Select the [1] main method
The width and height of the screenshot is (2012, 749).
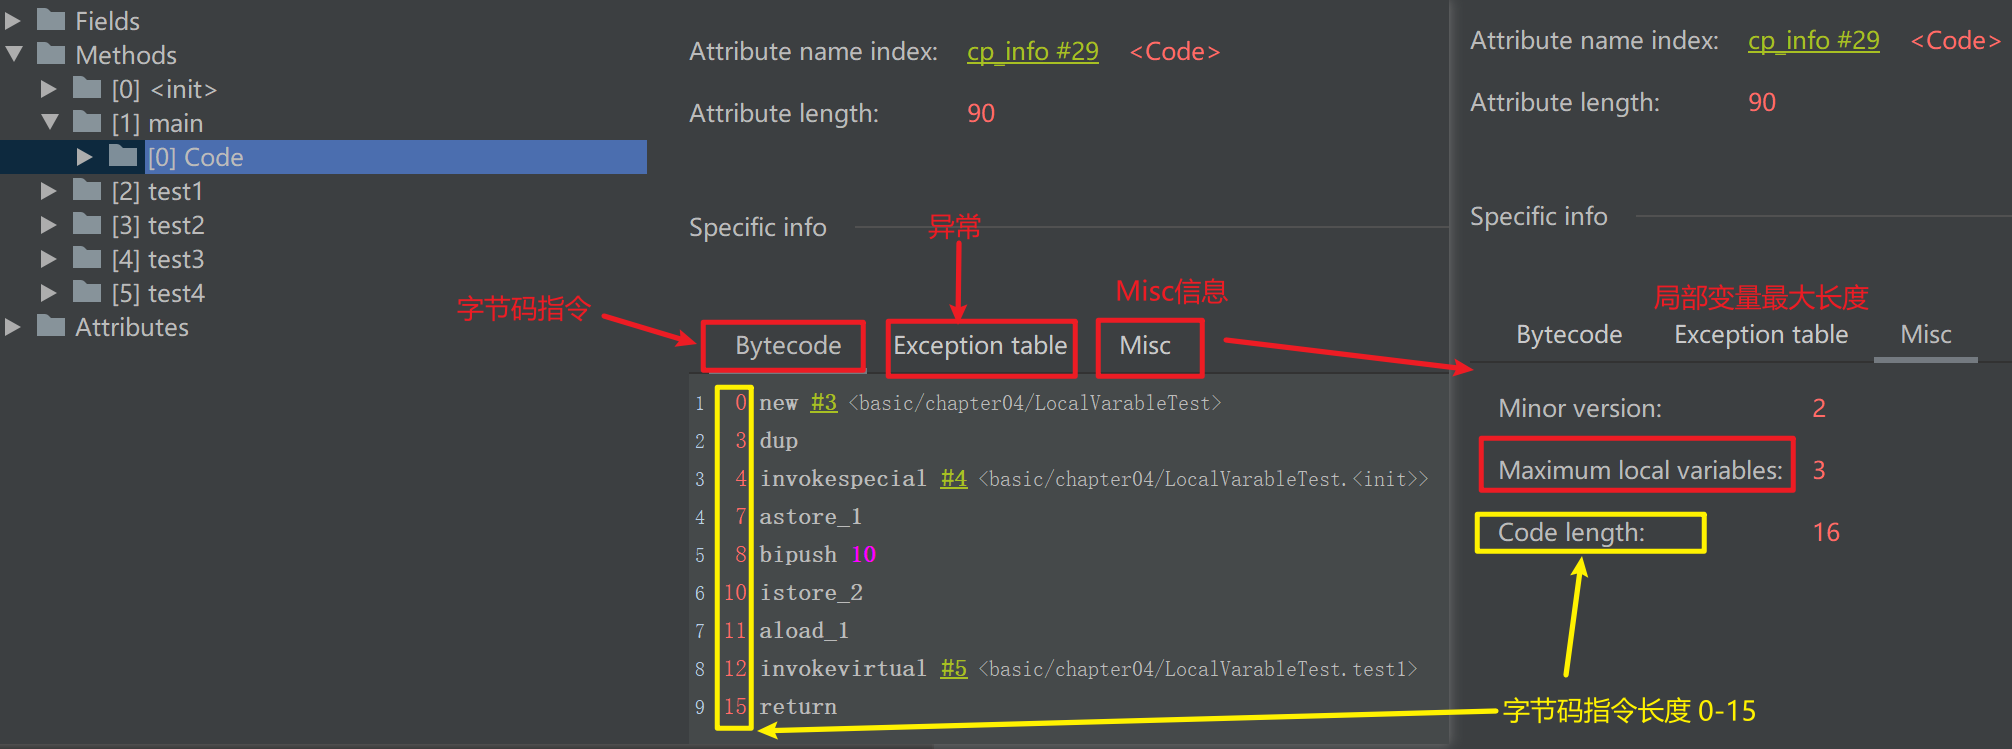pos(157,123)
